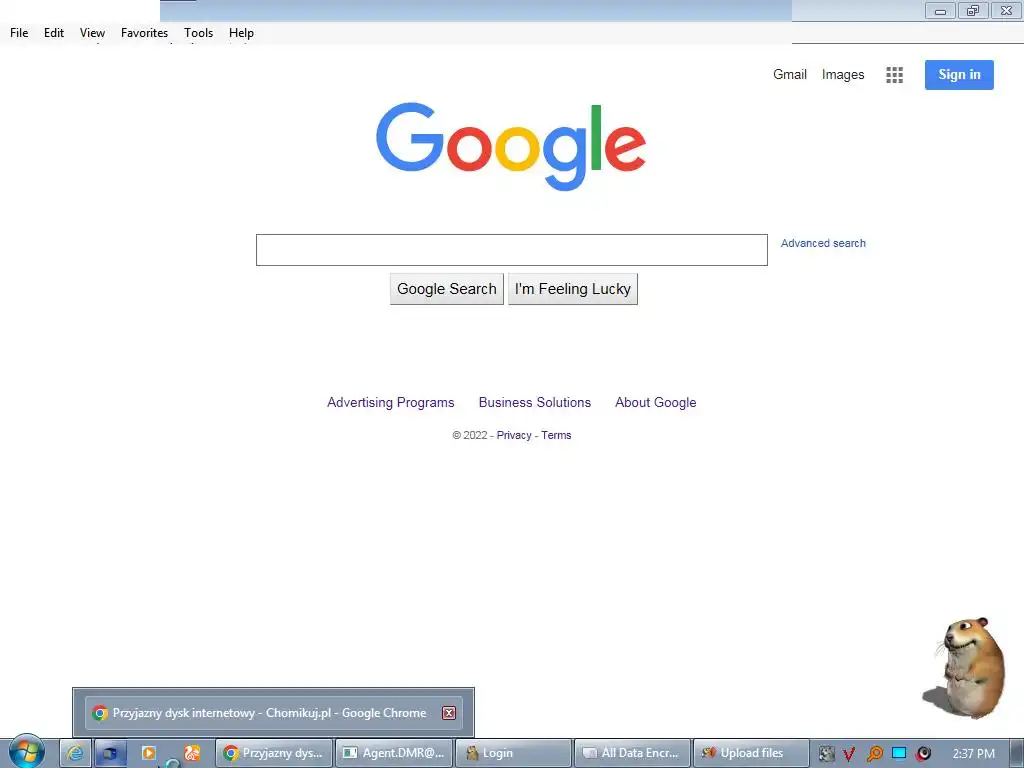Open Business Solutions link
The image size is (1024, 768).
[534, 402]
